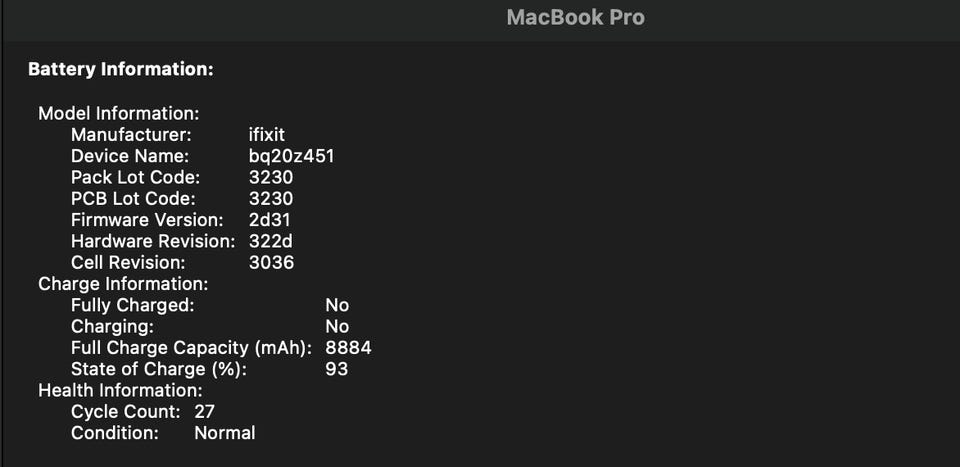This screenshot has height=467, width=960.
Task: Select the Cell Revision value 3036
Action: click(271, 262)
